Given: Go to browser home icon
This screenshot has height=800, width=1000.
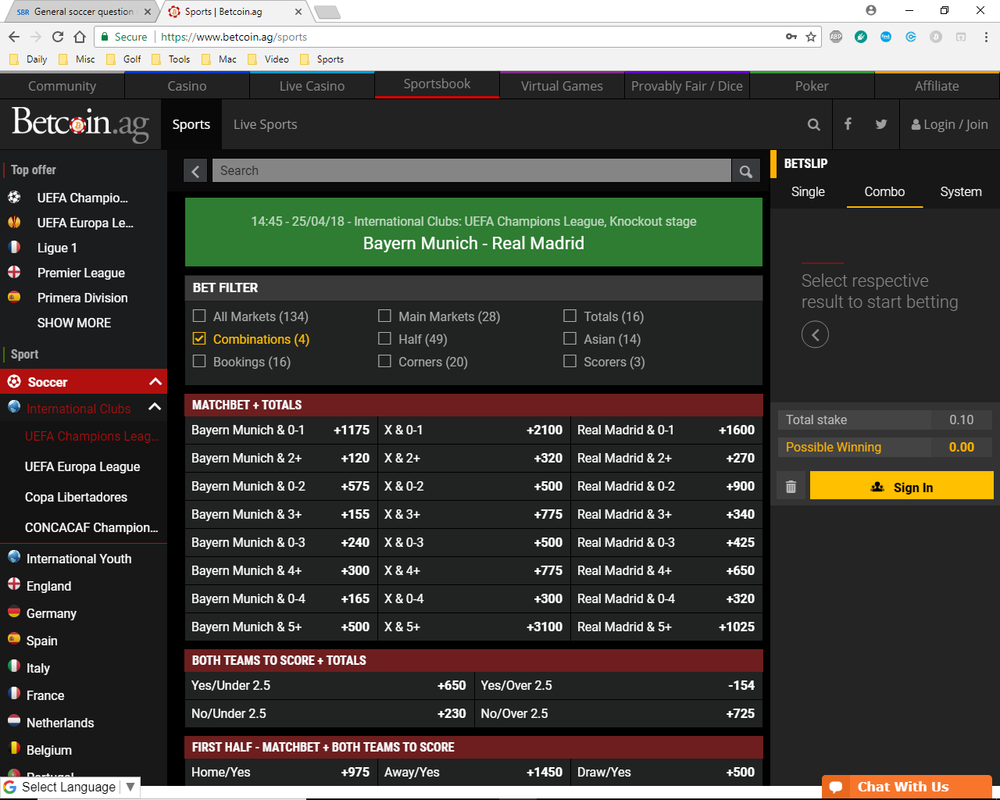Looking at the screenshot, I should [x=79, y=37].
